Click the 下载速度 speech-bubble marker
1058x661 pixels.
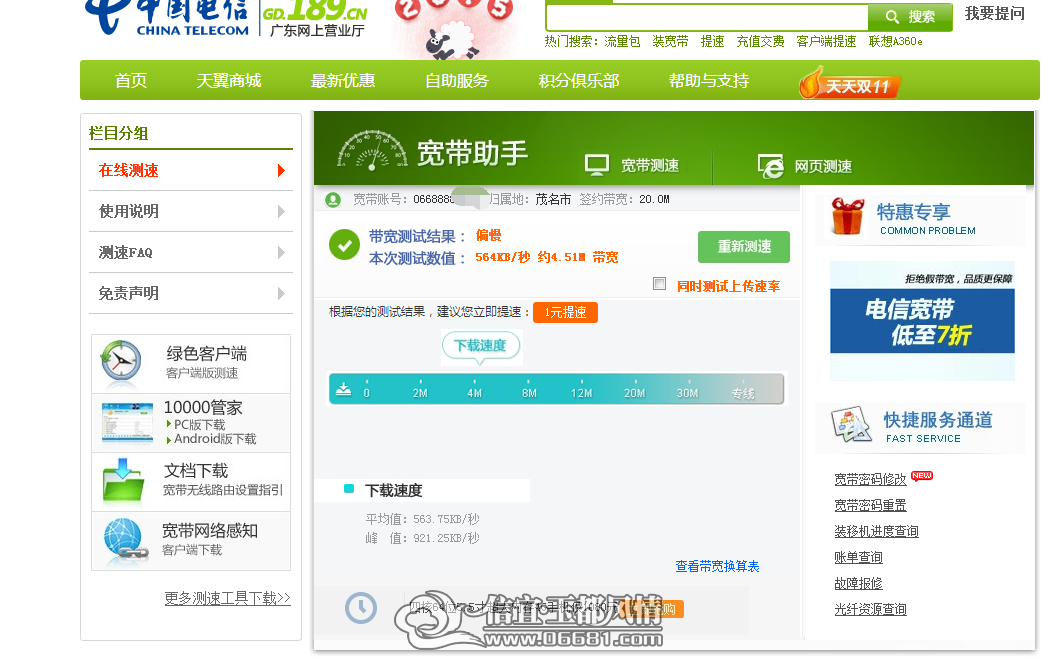click(x=481, y=347)
